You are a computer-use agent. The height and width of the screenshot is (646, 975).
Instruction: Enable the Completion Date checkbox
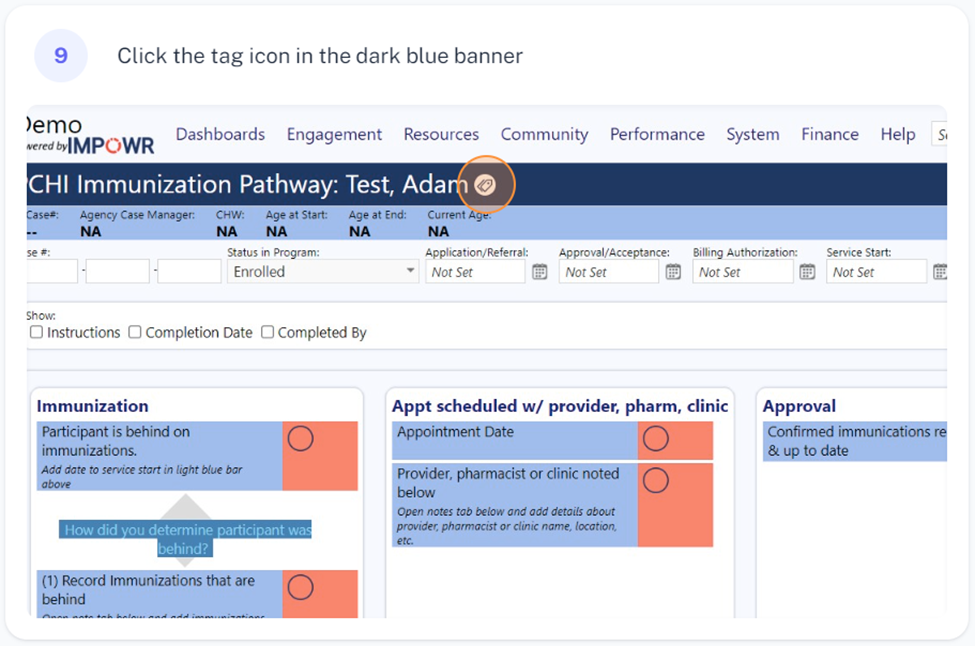click(135, 332)
